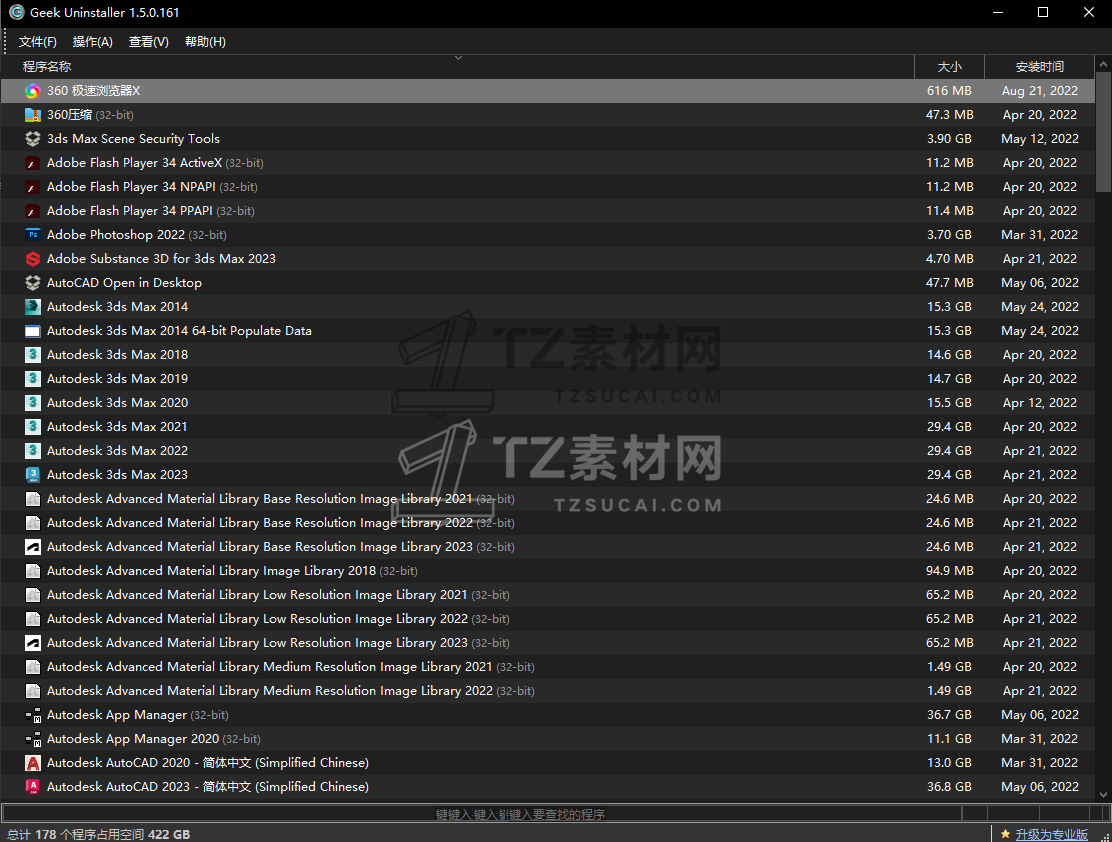Select the Low Resolution Image Library 2021 row
The width and height of the screenshot is (1112, 842).
[x=547, y=595]
